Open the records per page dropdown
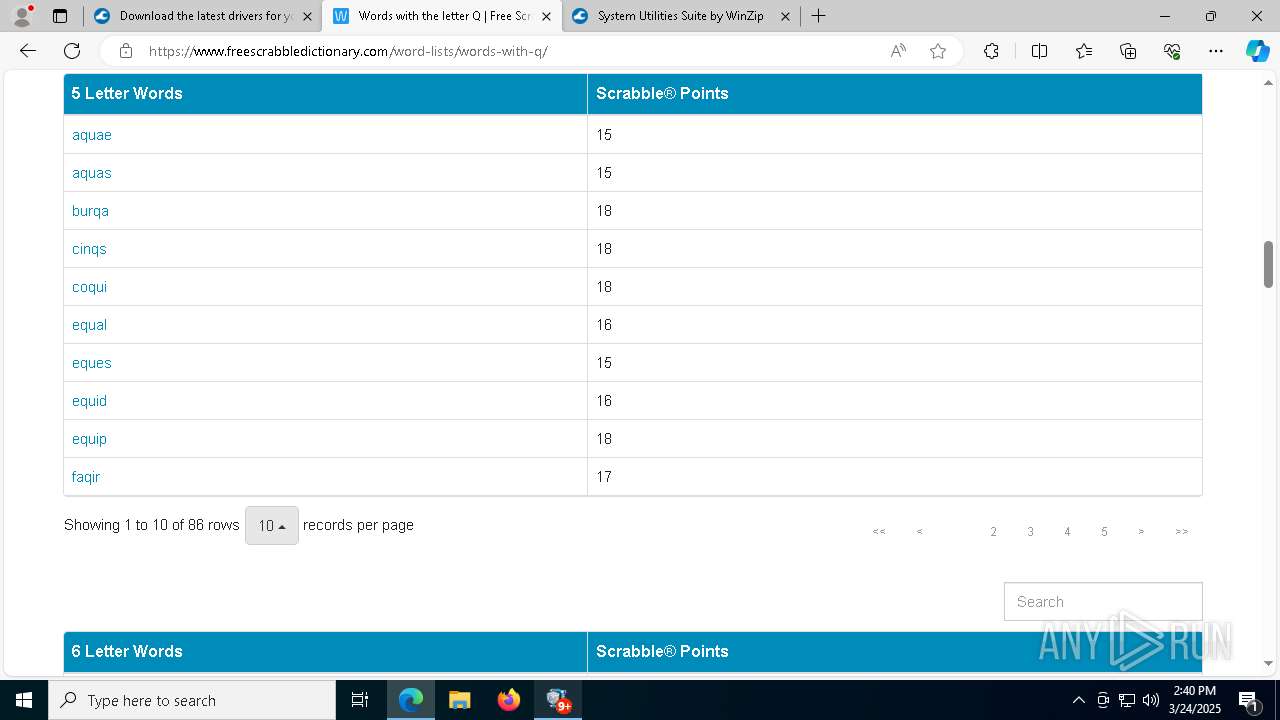 coord(272,525)
